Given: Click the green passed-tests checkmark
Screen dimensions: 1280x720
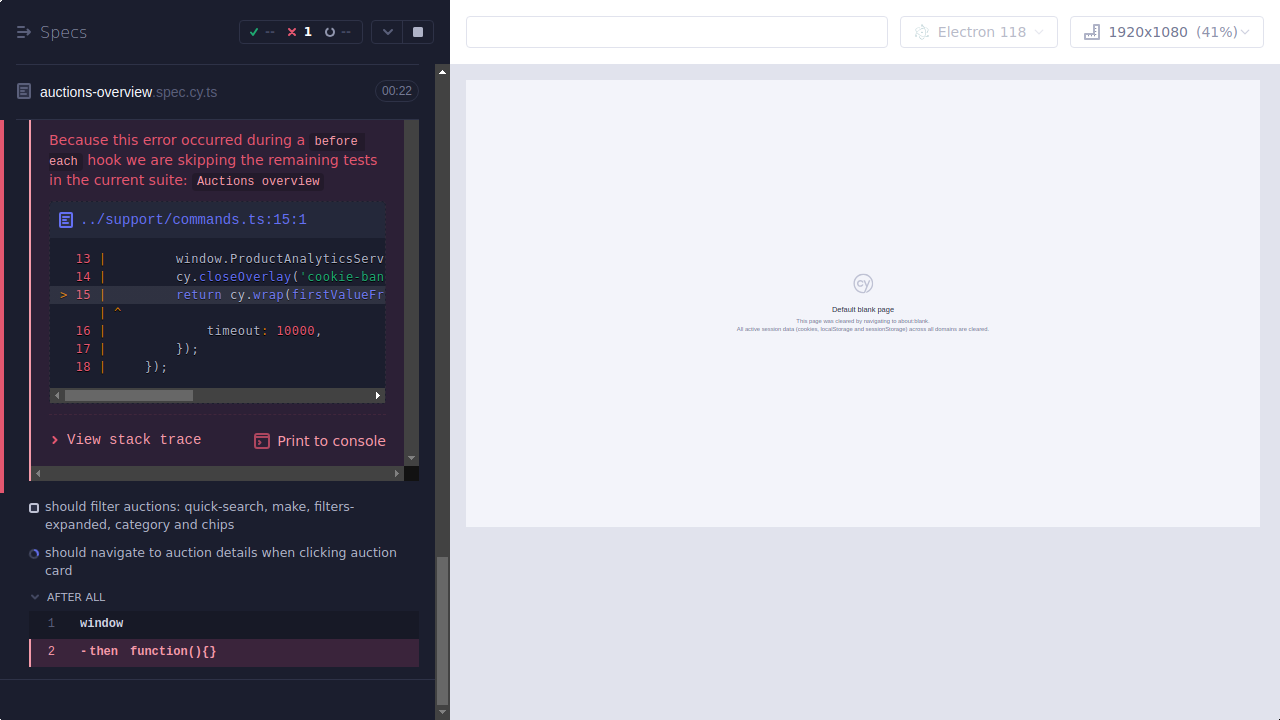Looking at the screenshot, I should click(254, 31).
